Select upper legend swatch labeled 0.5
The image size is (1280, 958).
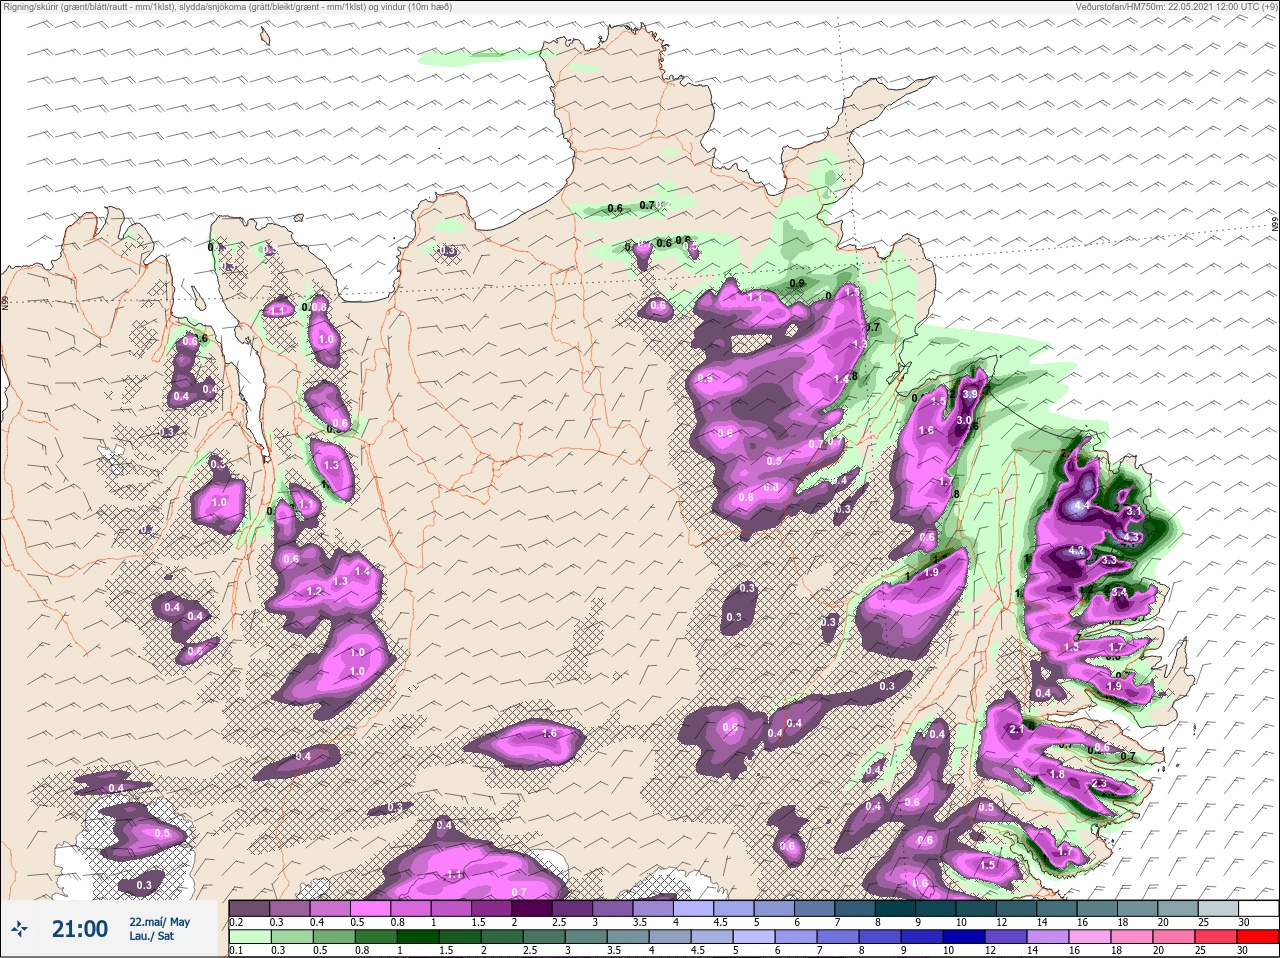coord(372,908)
